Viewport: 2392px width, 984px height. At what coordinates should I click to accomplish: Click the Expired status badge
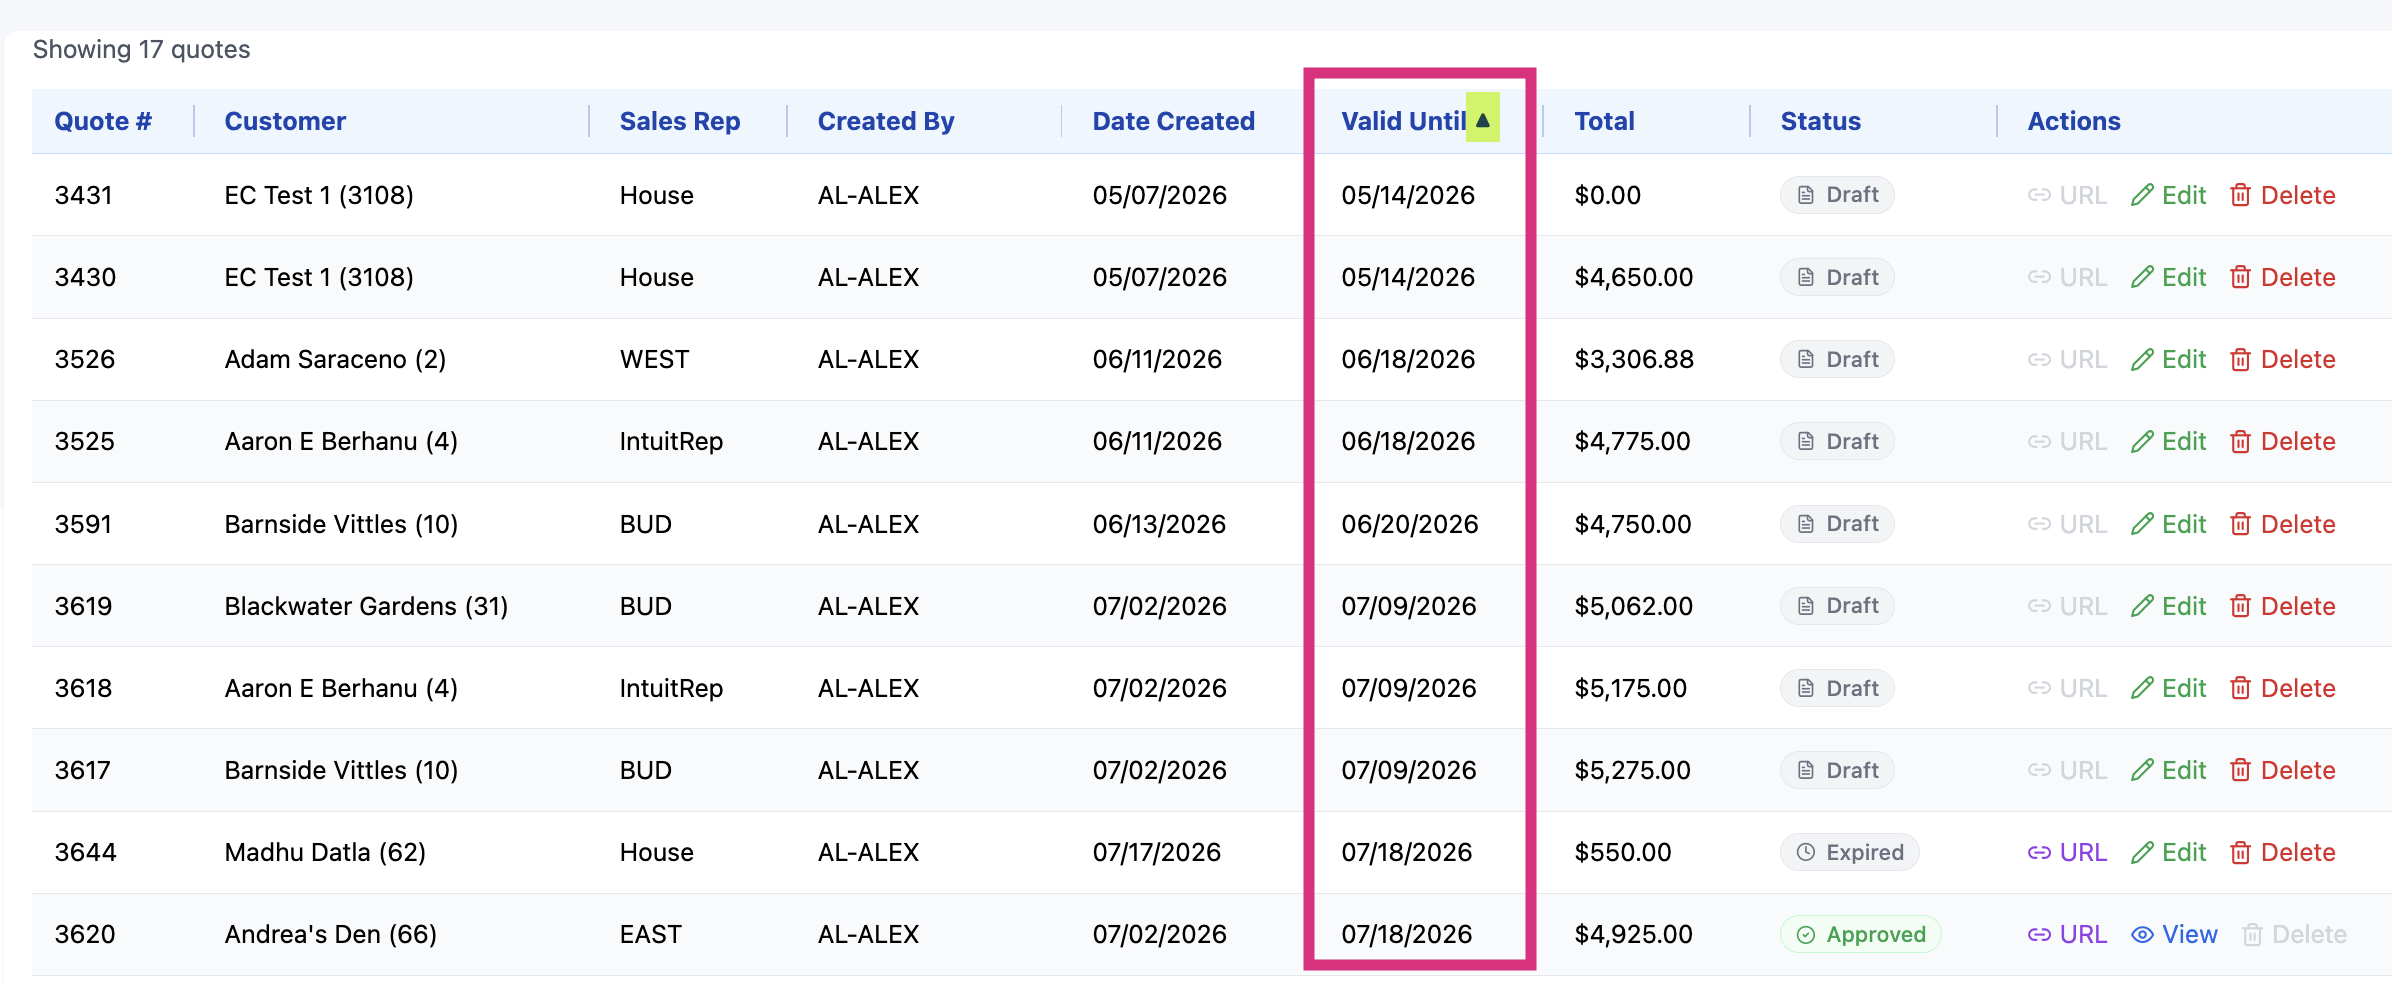click(x=1849, y=852)
